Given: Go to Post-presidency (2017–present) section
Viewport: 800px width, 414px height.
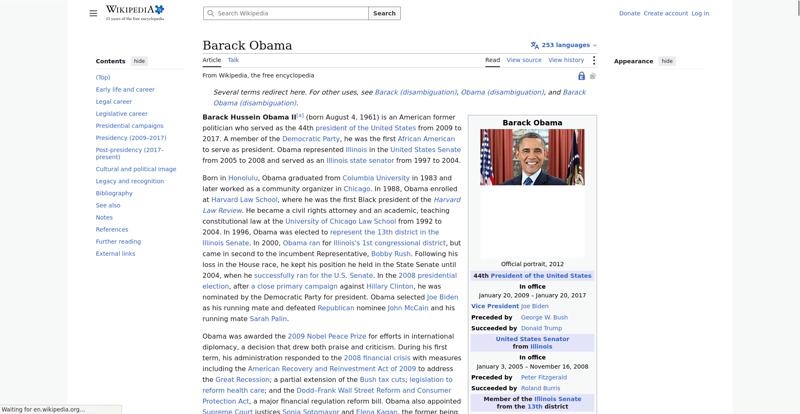Looking at the screenshot, I should [x=129, y=154].
